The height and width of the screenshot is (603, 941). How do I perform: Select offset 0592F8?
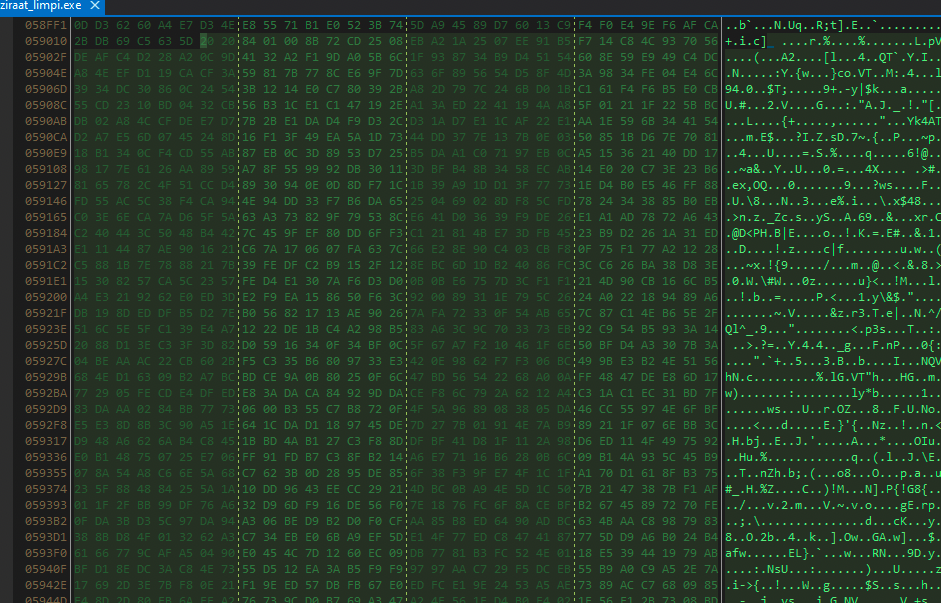tap(46, 425)
